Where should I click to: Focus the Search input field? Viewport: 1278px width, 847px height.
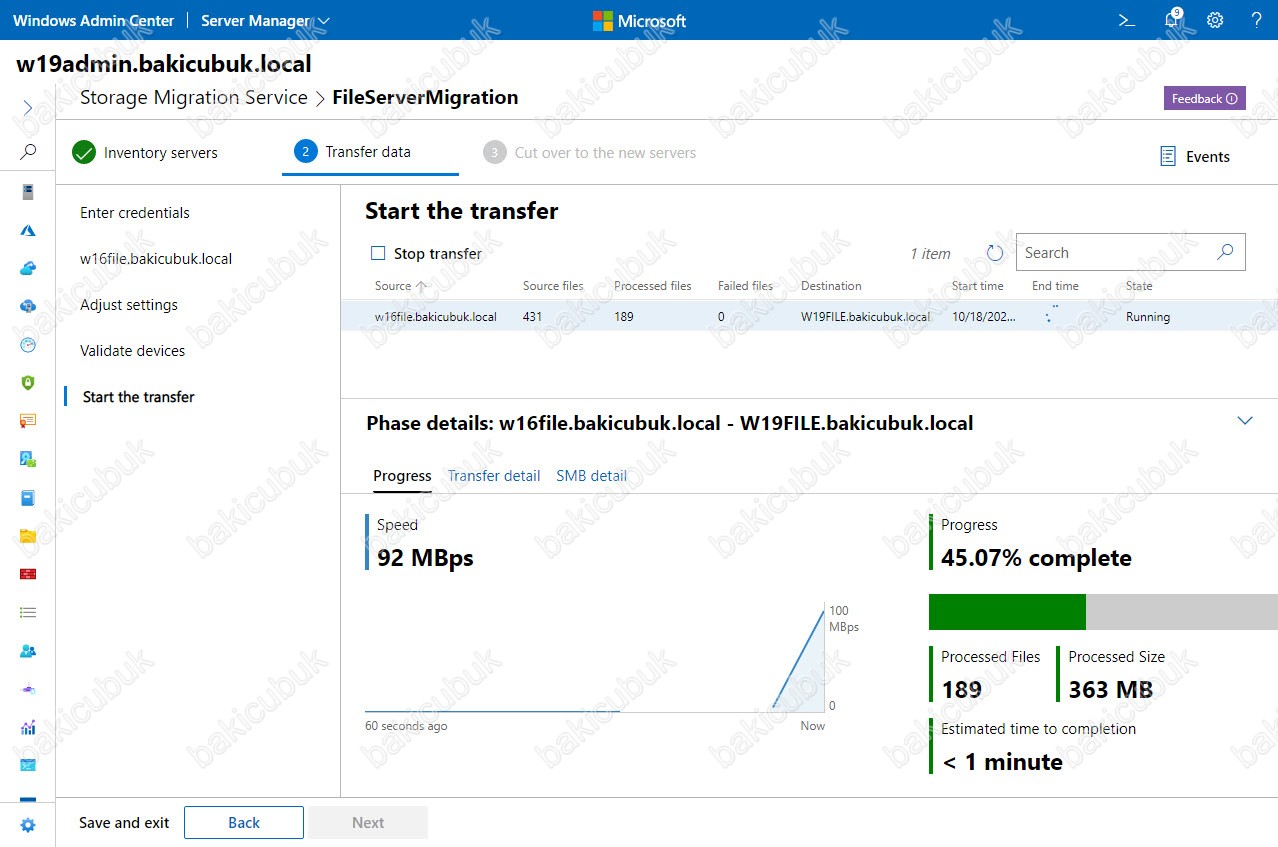point(1115,252)
